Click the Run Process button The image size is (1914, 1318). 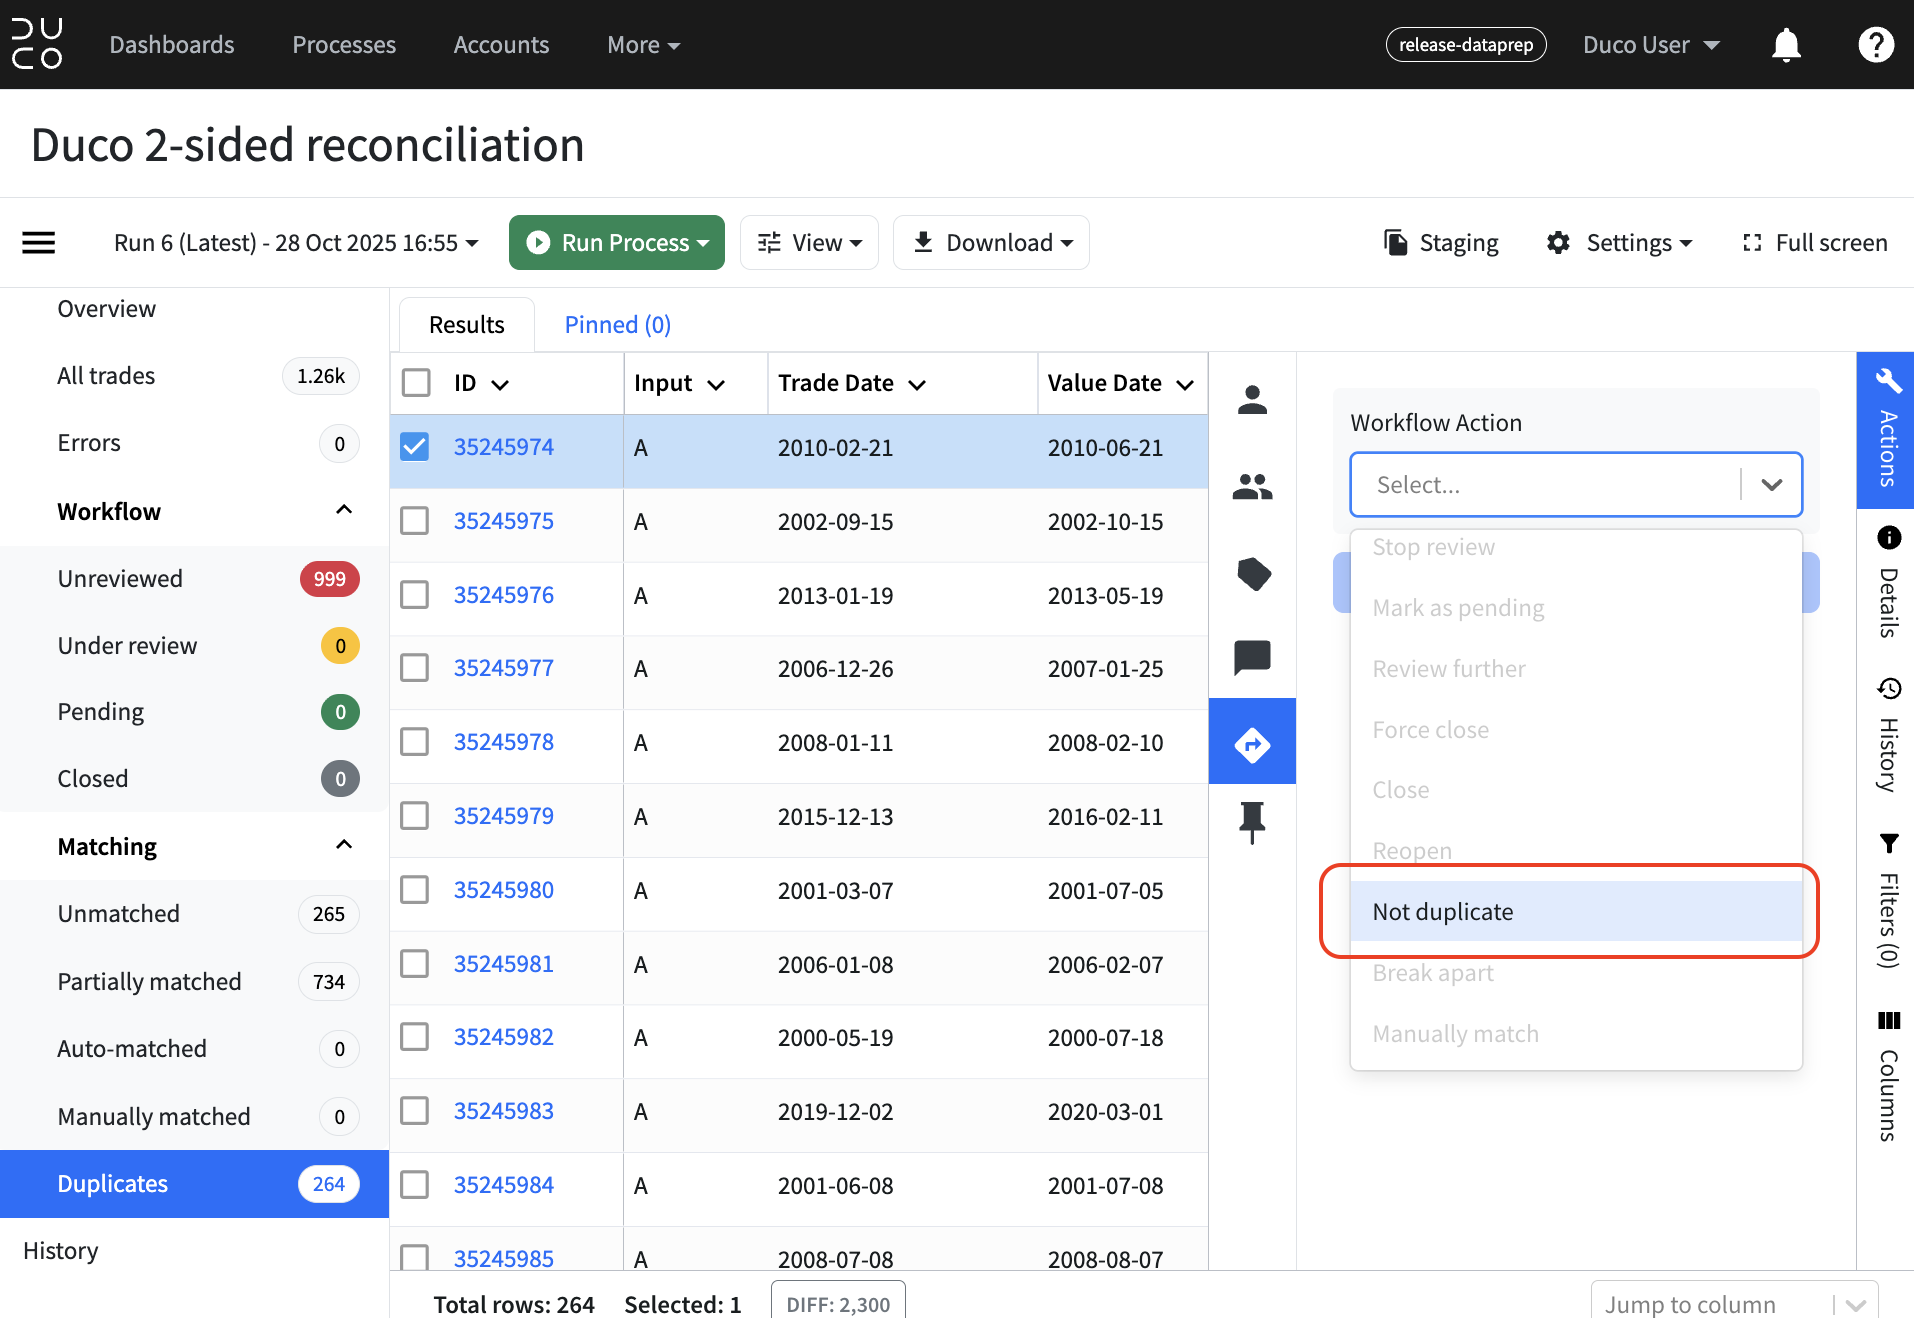617,243
